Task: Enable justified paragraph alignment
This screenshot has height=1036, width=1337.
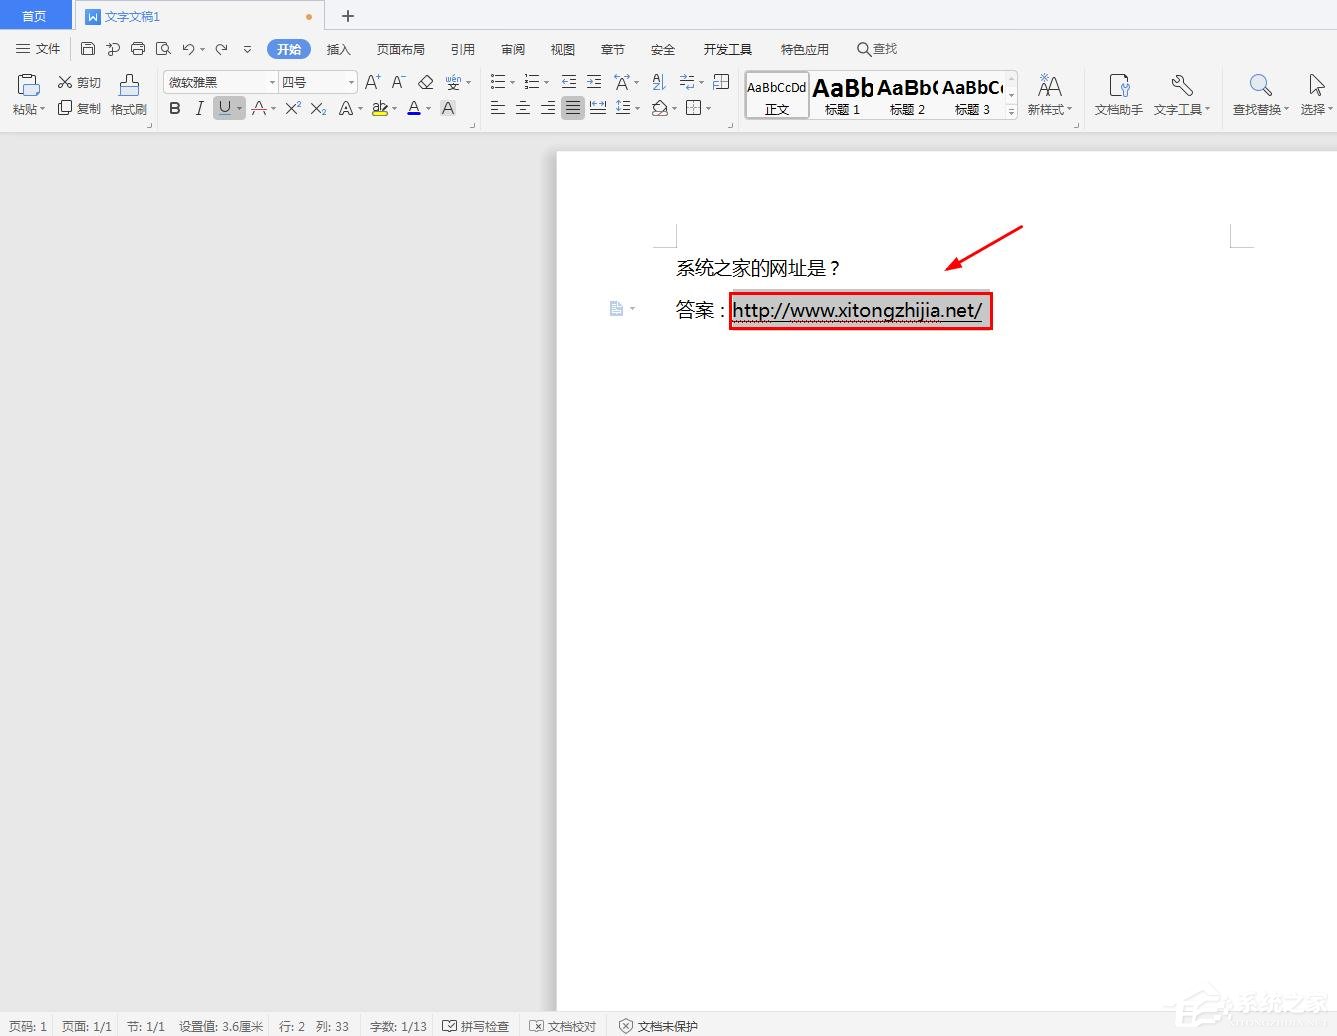Action: (x=572, y=108)
